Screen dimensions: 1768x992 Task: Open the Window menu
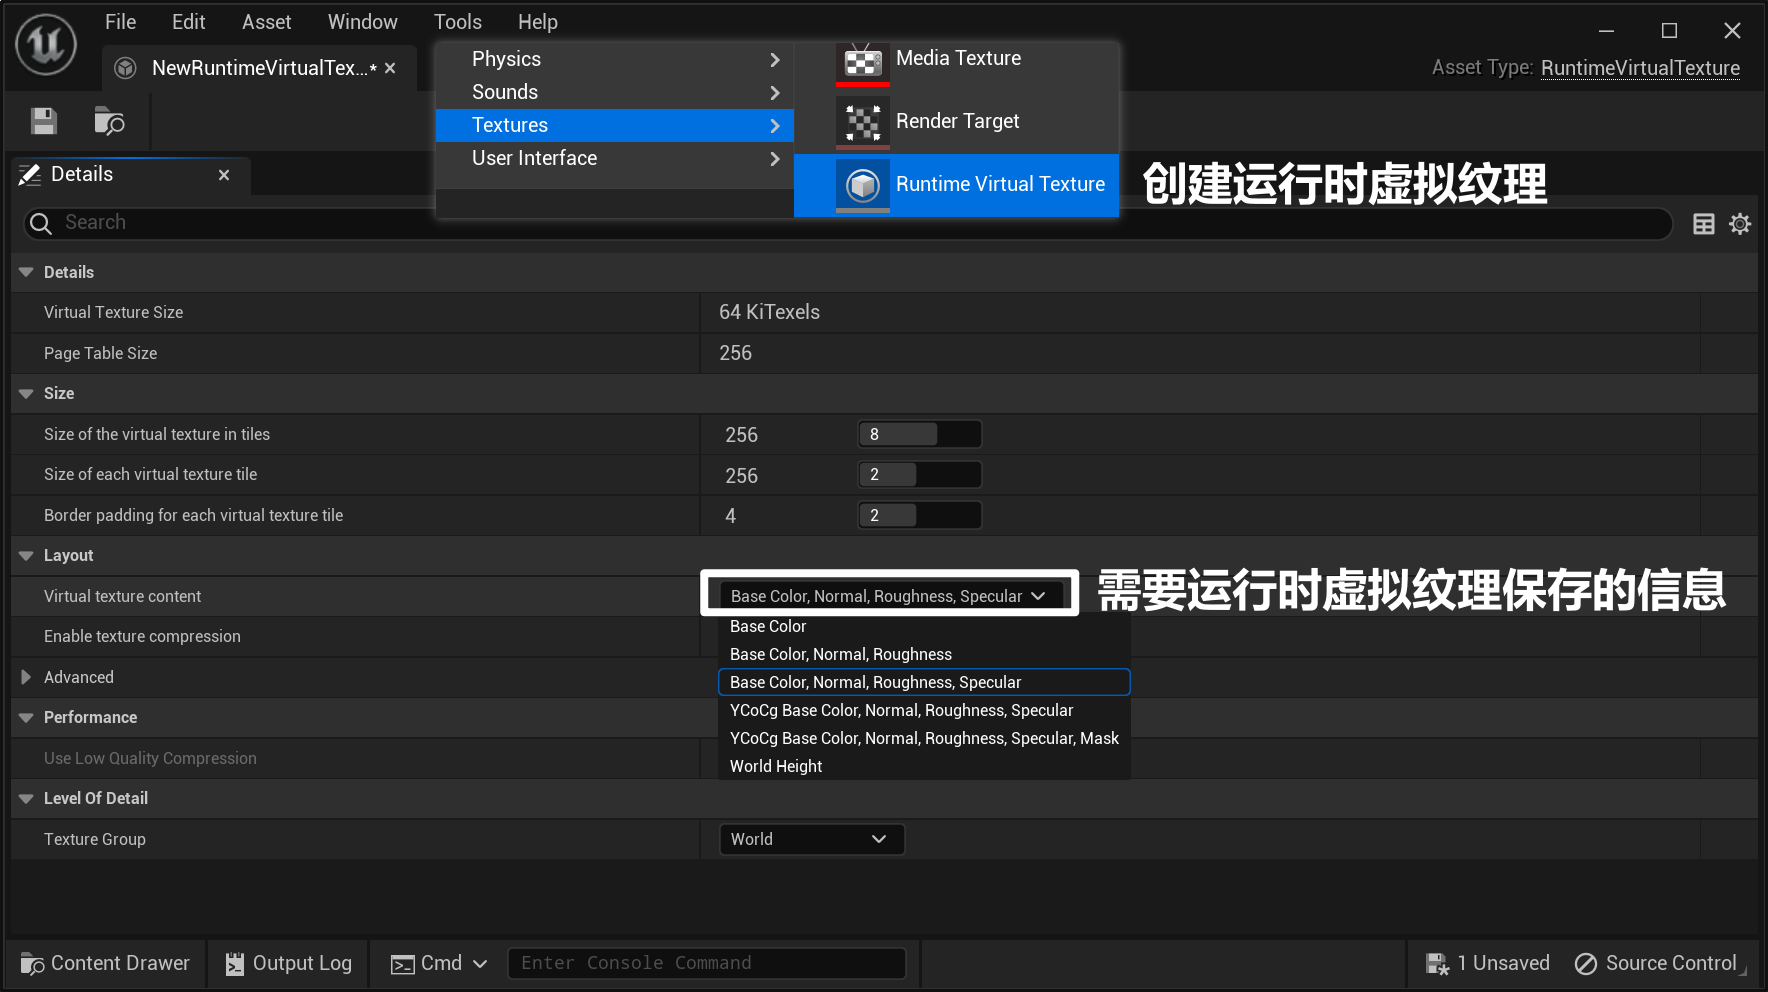pos(363,22)
